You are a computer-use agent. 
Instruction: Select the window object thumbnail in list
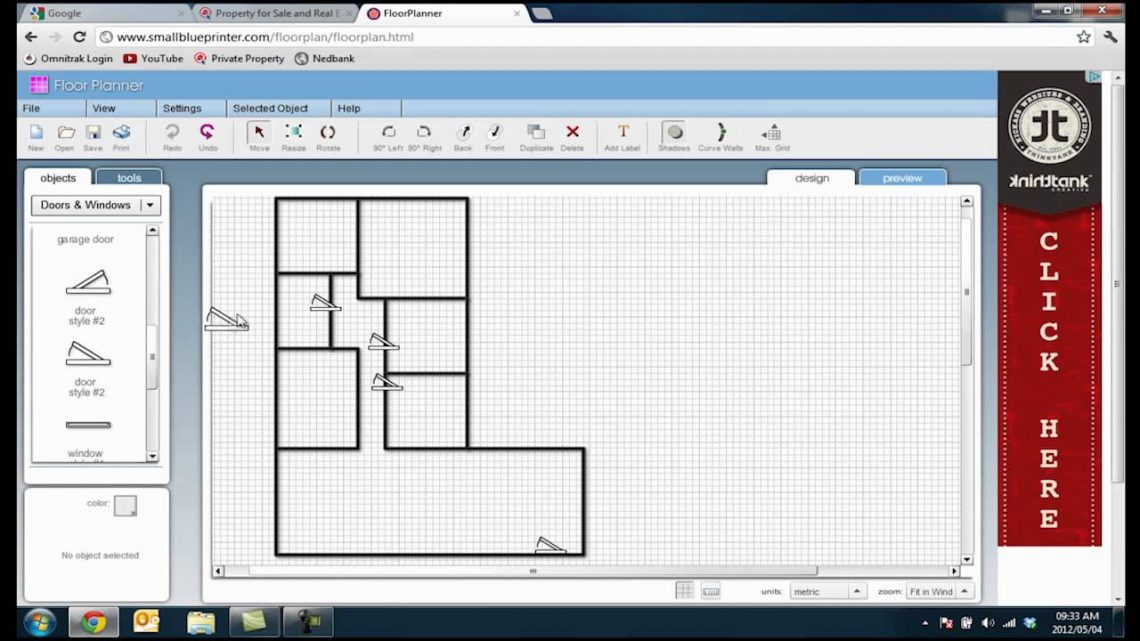pyautogui.click(x=88, y=427)
